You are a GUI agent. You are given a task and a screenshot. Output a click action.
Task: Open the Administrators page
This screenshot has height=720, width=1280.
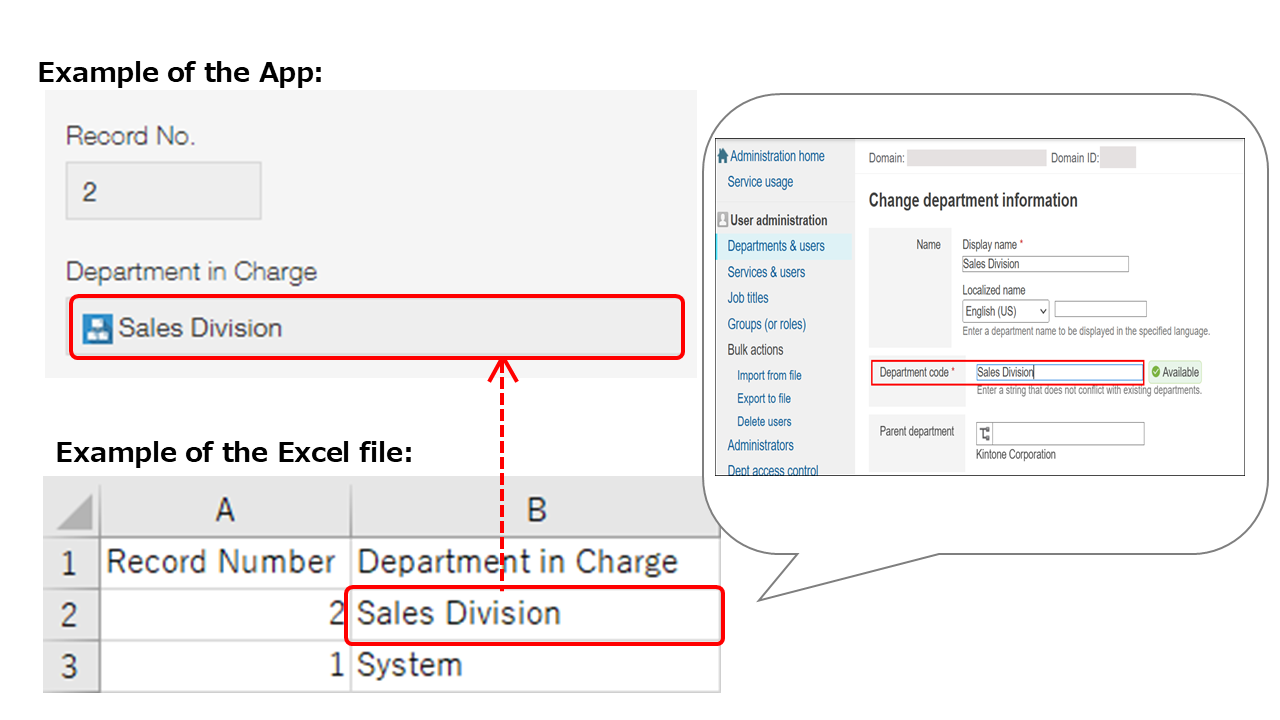760,445
